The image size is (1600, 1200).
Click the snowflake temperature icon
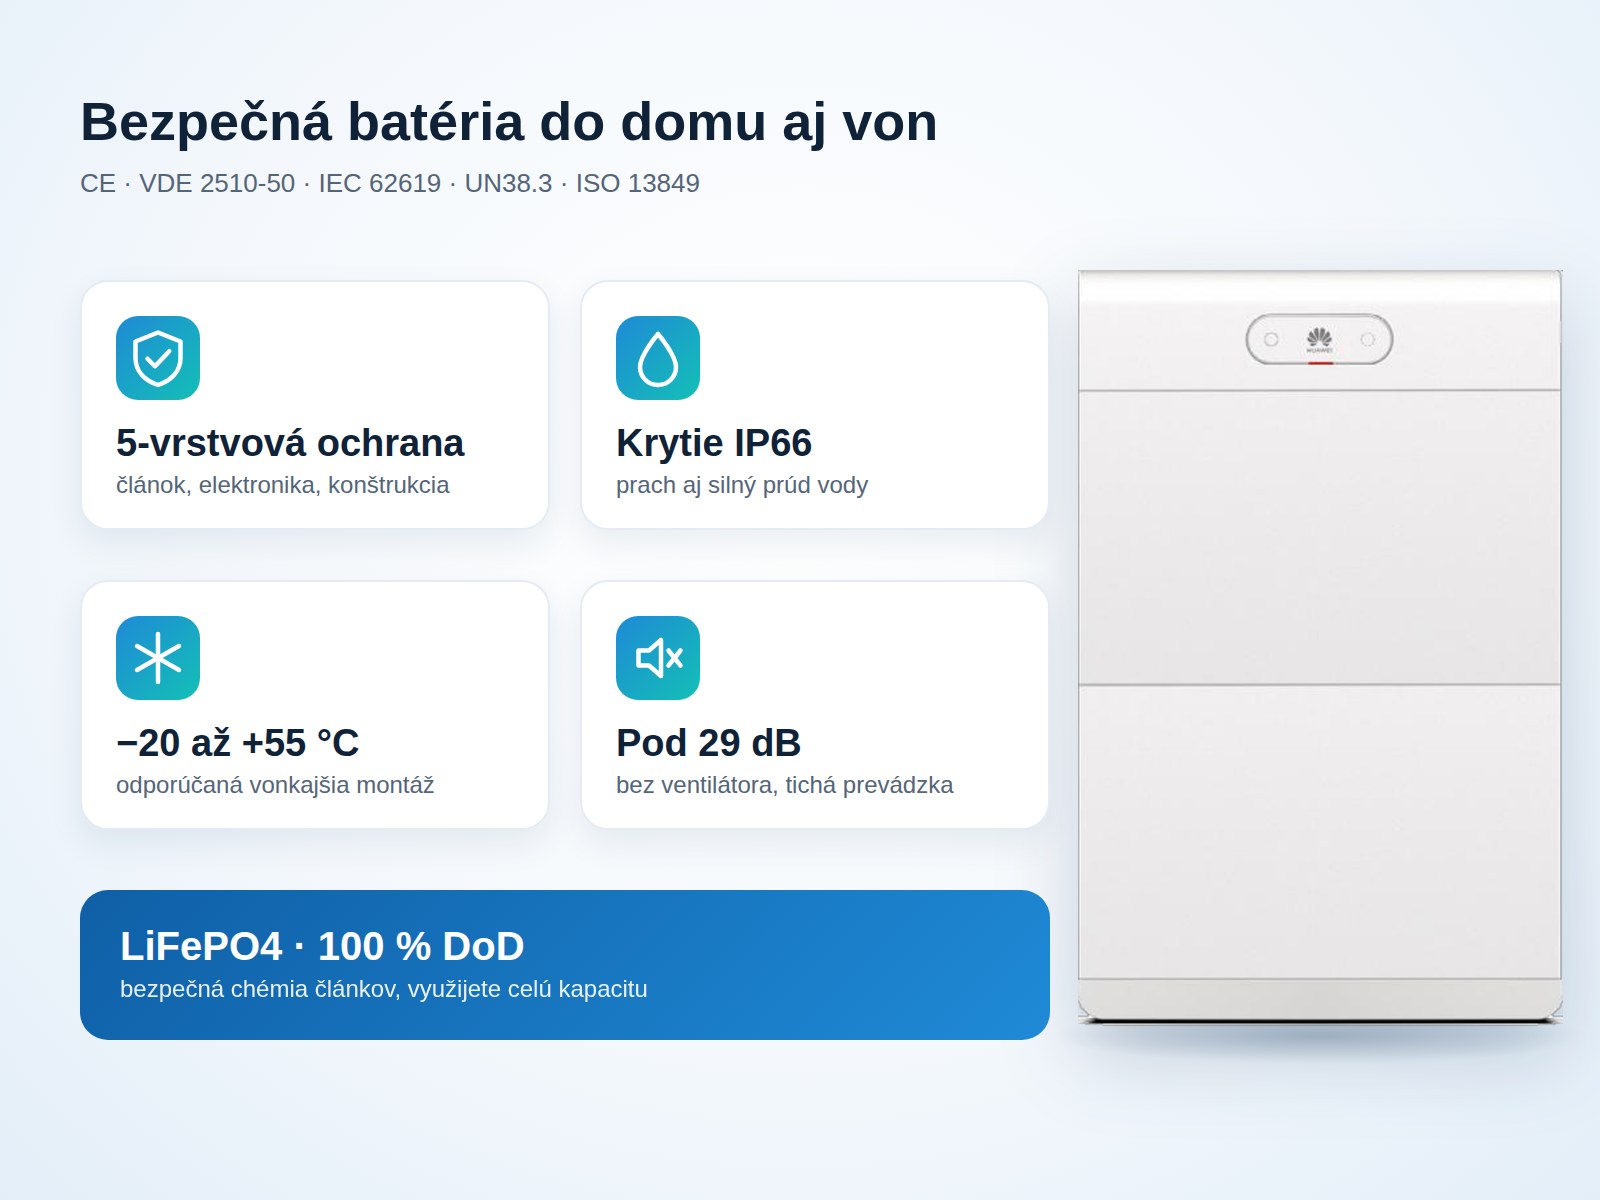point(158,658)
